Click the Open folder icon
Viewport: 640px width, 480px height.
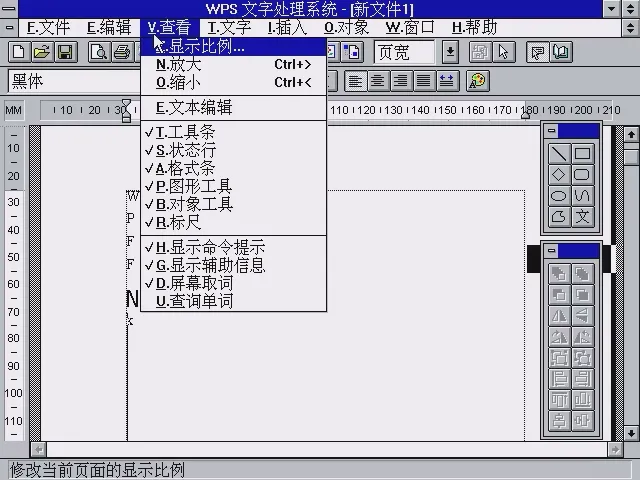pyautogui.click(x=42, y=52)
